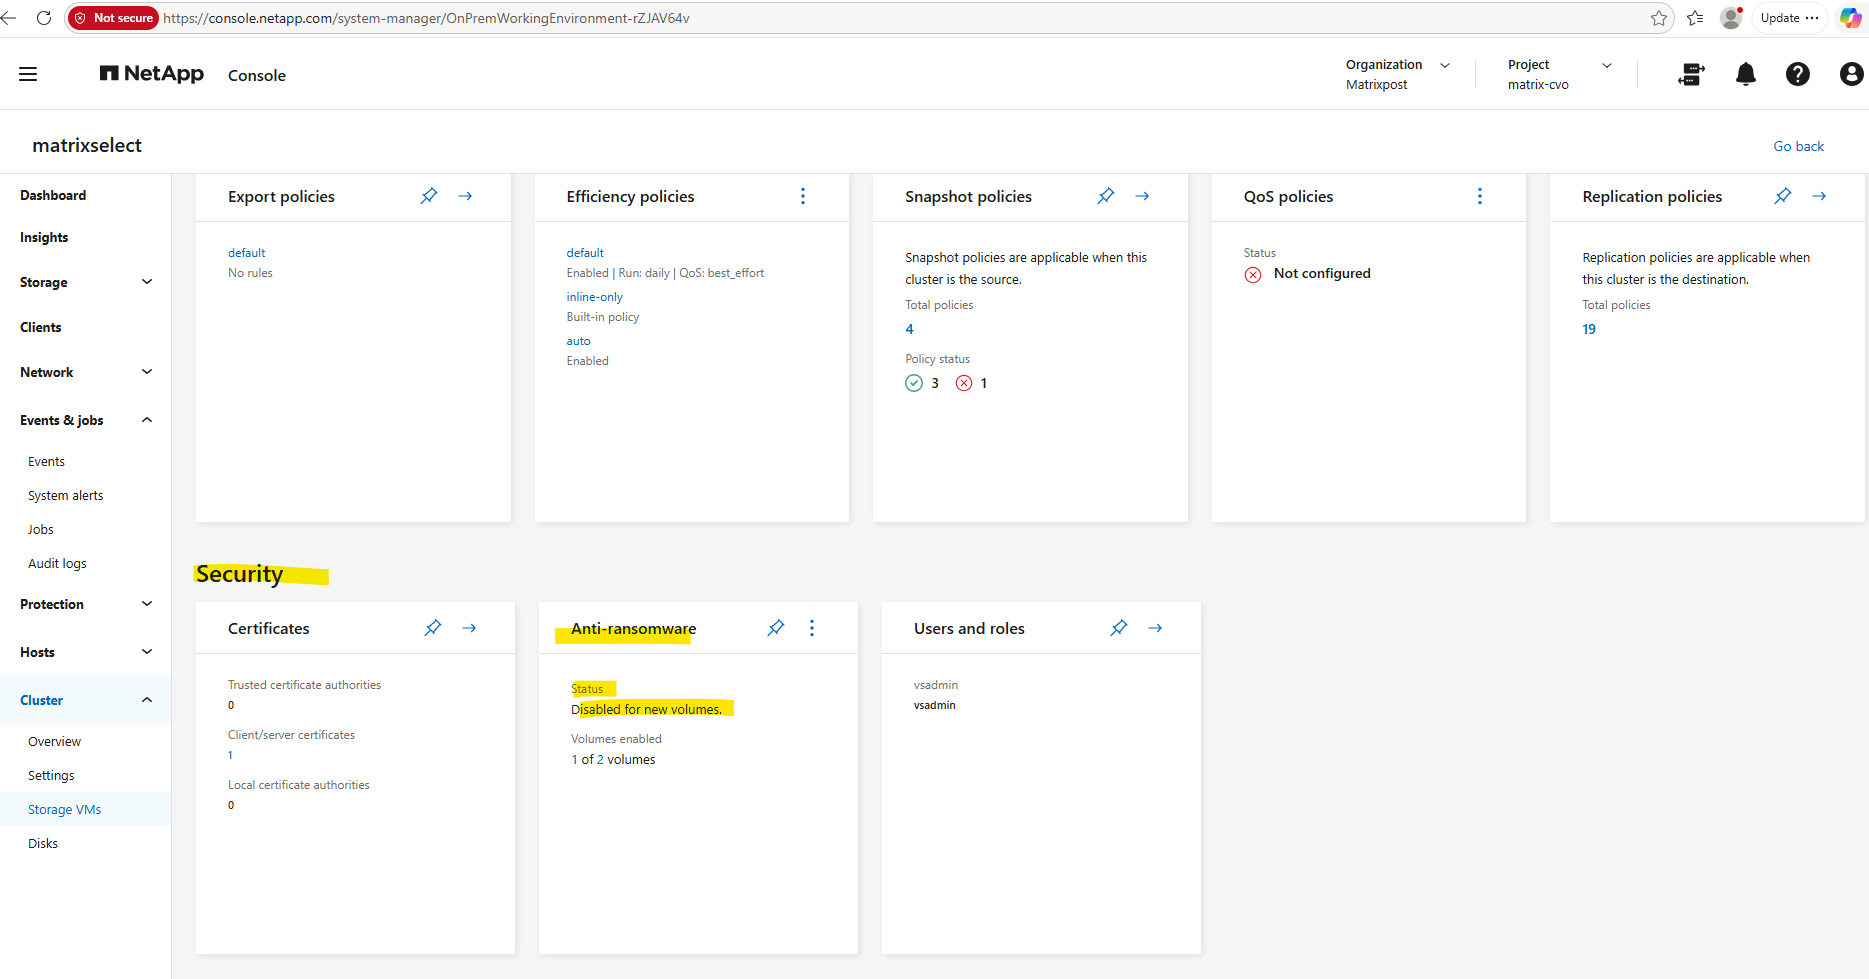Pin the Users and roles card
Screen dimensions: 1869x979
tap(1119, 628)
